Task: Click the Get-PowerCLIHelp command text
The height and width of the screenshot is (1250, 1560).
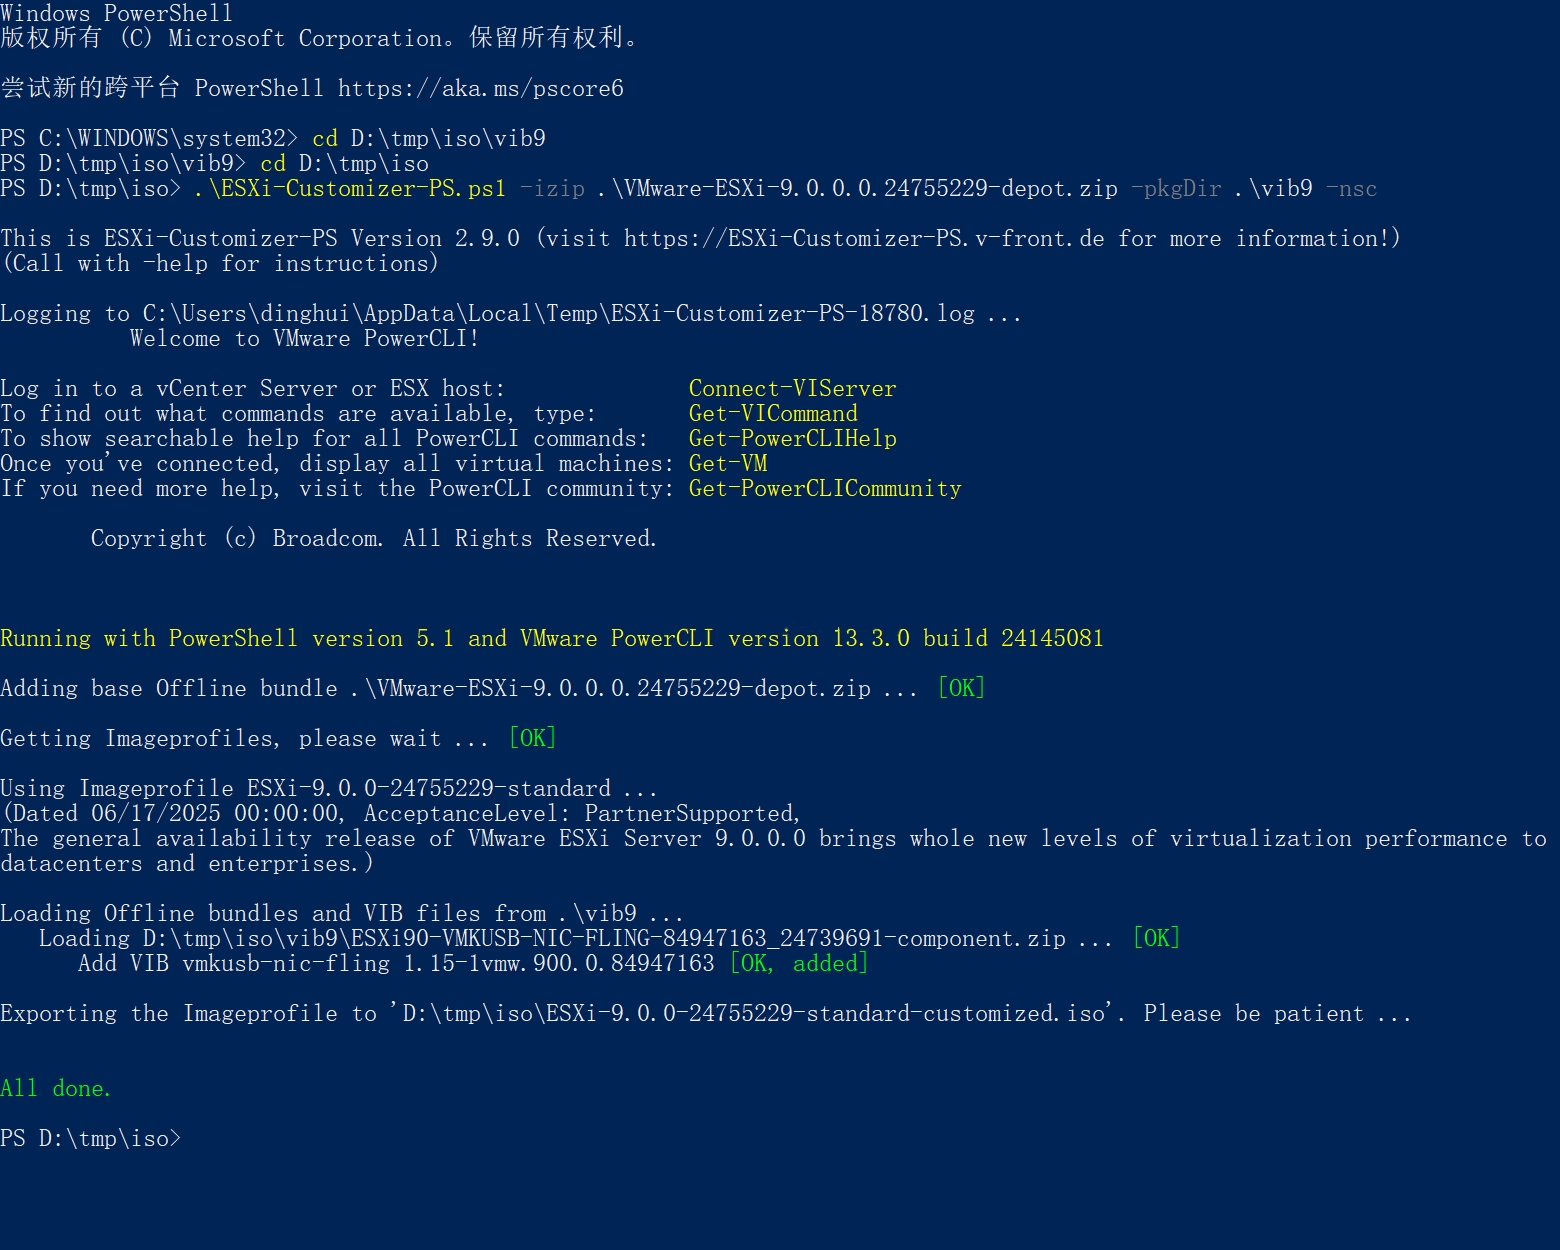Action: (x=792, y=439)
